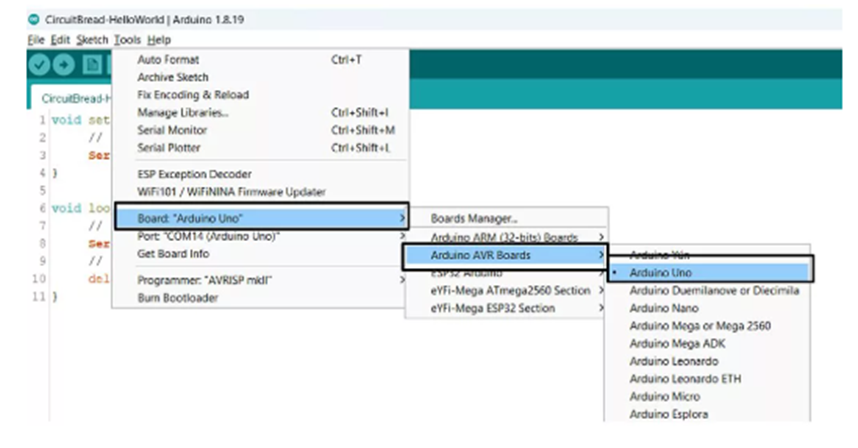
Task: Open the Help menu
Action: (x=159, y=40)
